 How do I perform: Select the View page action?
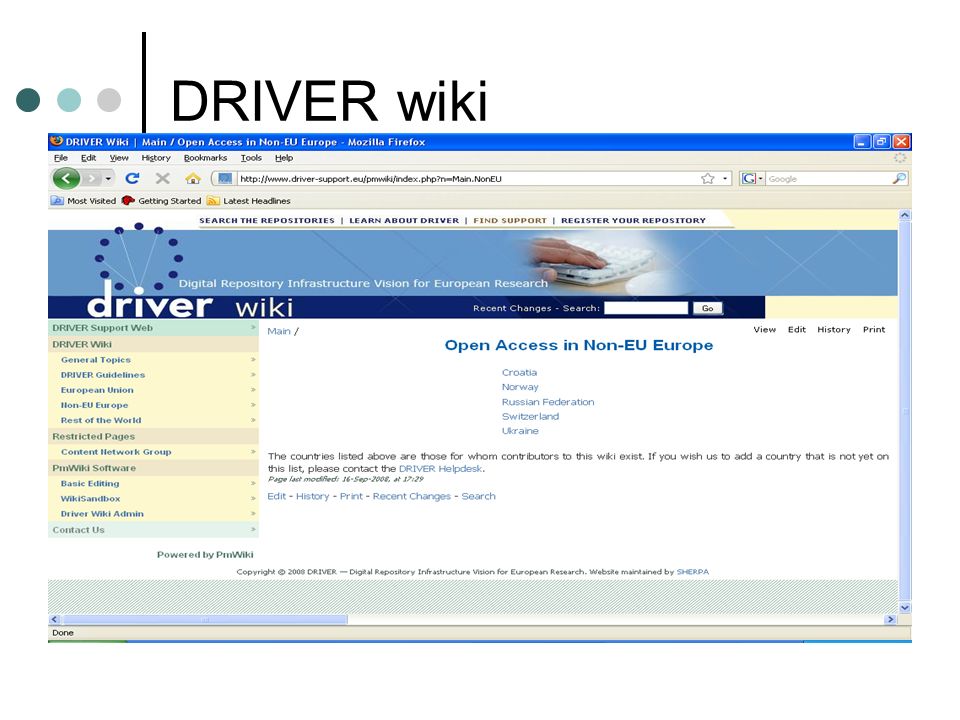(x=764, y=329)
